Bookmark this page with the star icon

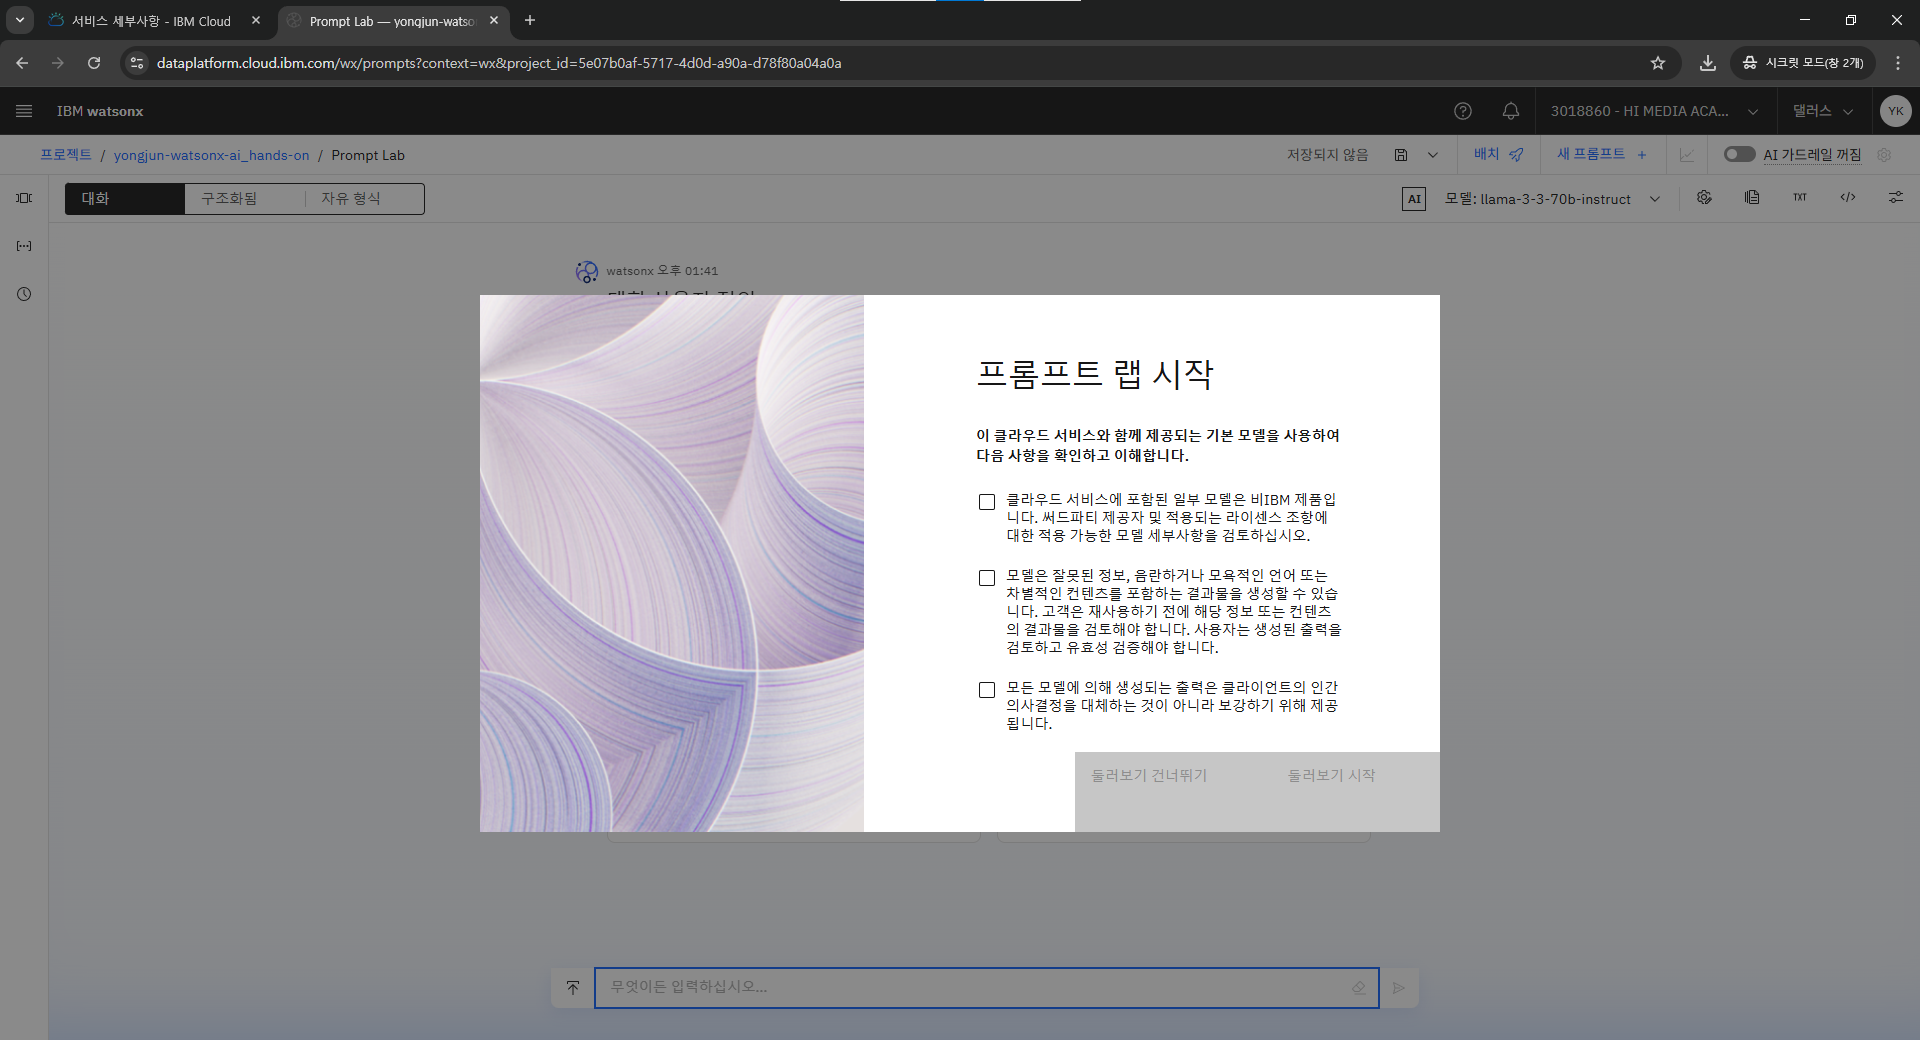1658,63
